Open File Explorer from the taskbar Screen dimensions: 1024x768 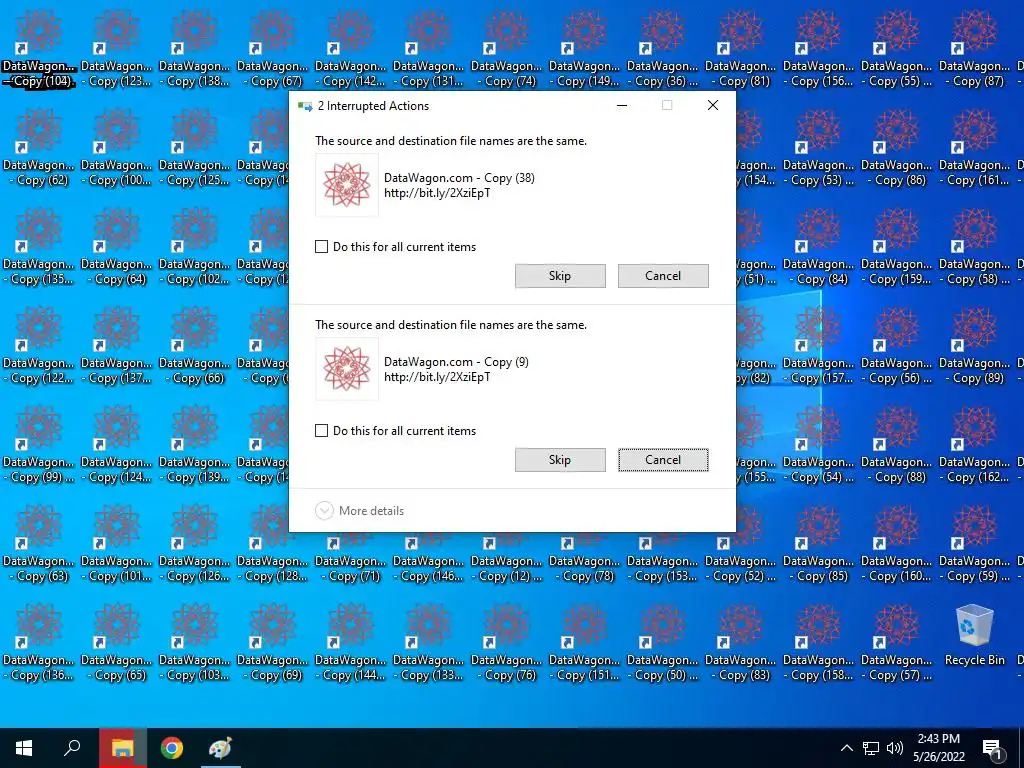tap(123, 748)
